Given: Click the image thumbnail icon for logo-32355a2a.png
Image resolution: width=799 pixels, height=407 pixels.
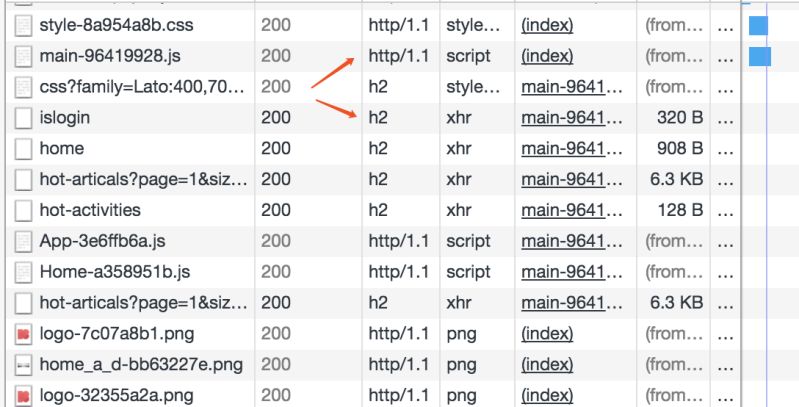Looking at the screenshot, I should [x=23, y=396].
